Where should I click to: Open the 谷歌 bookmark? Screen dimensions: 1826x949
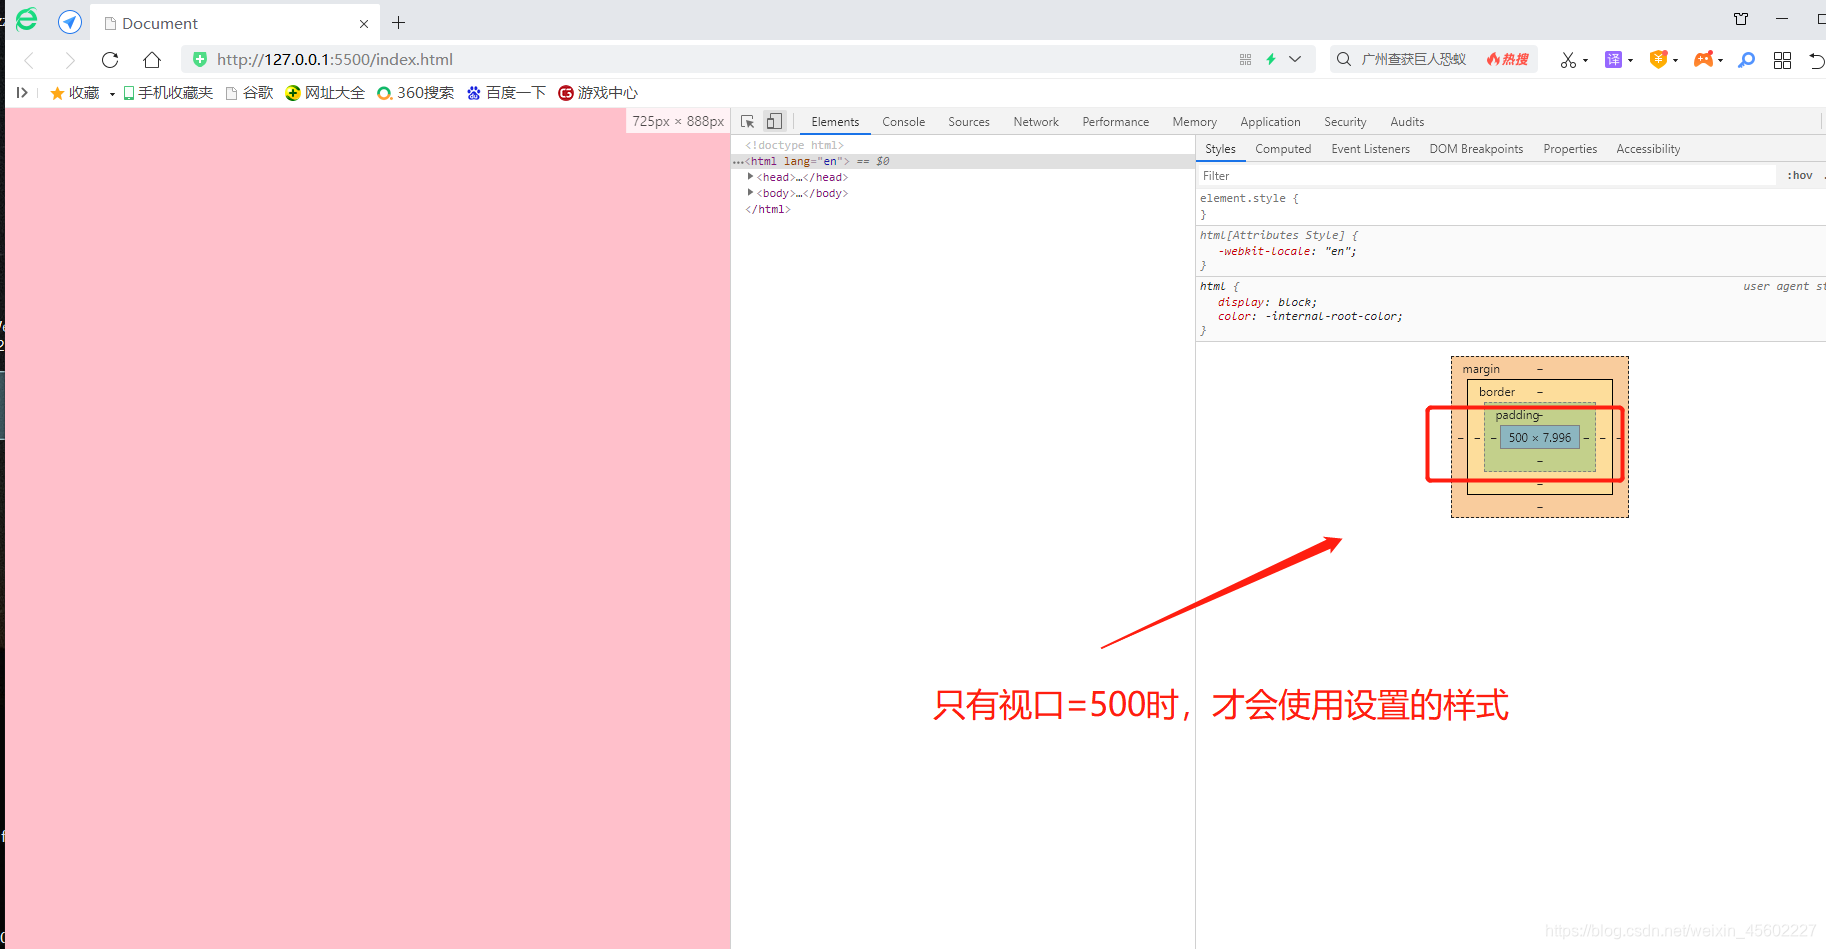pyautogui.click(x=250, y=93)
